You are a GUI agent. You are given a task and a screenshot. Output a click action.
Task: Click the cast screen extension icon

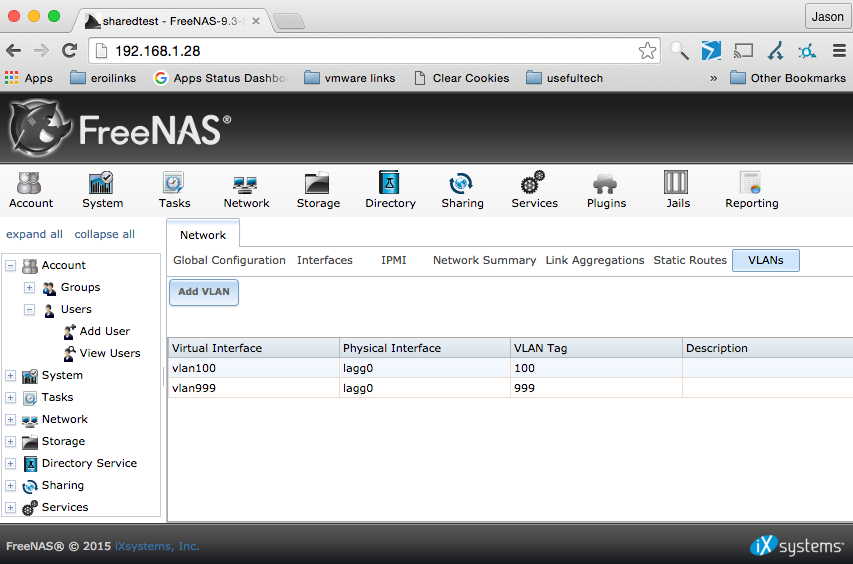pyautogui.click(x=743, y=51)
